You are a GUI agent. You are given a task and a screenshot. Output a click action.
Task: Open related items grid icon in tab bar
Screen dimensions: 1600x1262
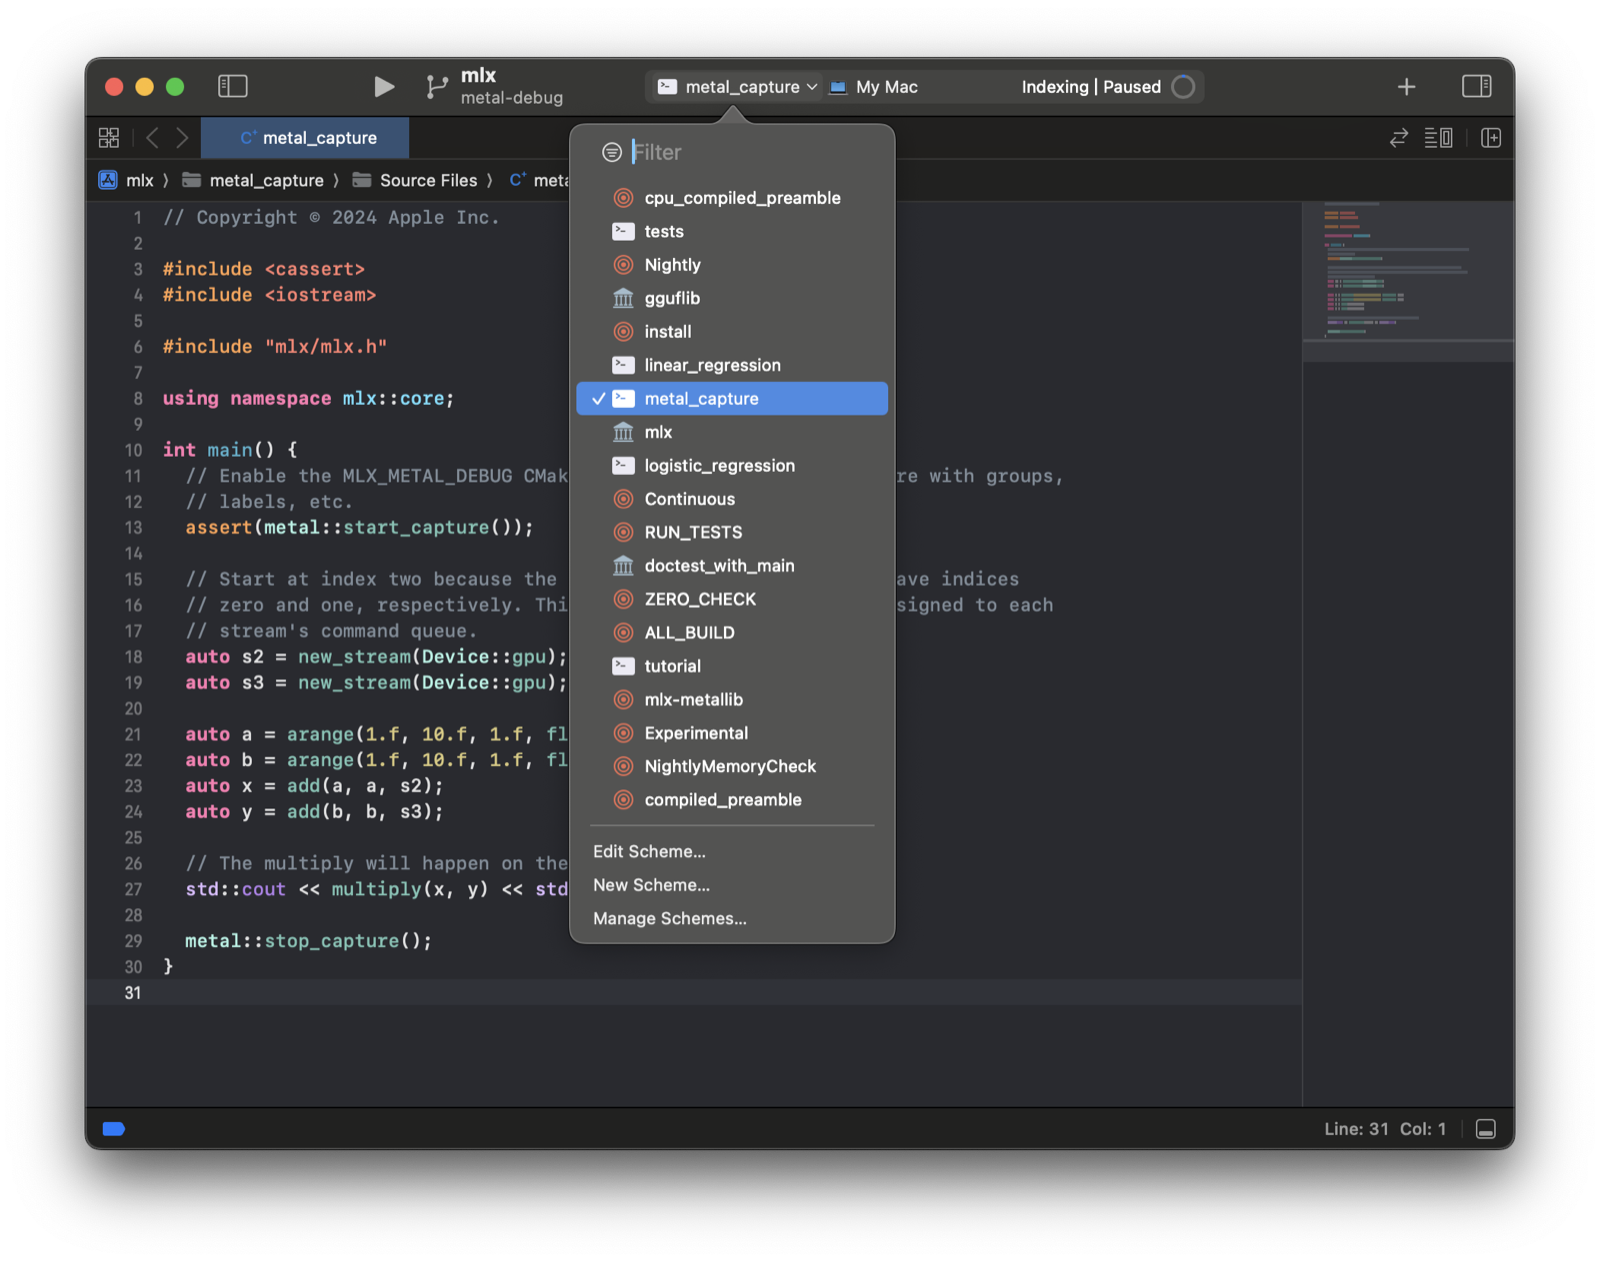108,137
